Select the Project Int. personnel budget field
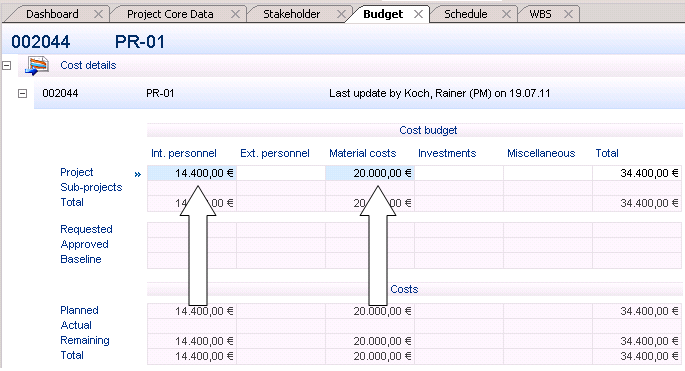 click(x=192, y=173)
